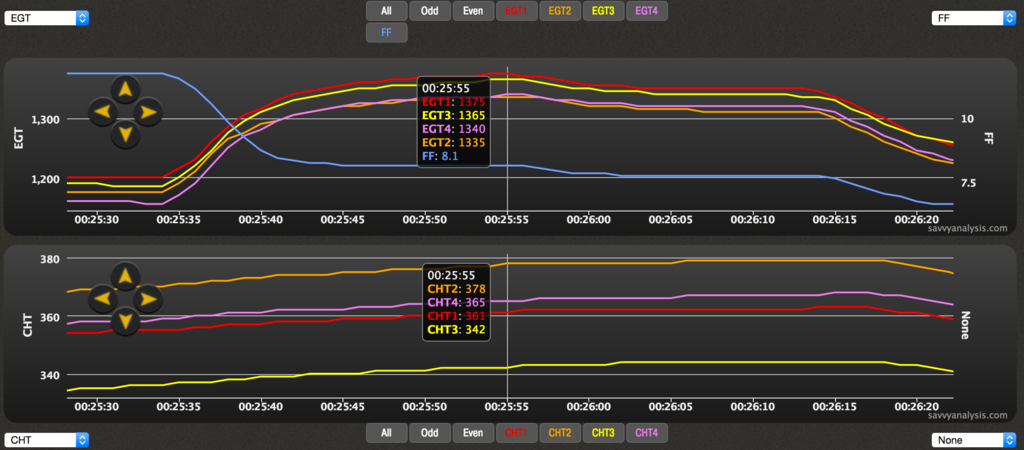The width and height of the screenshot is (1024, 450).
Task: Click the up arrow on CHT chart
Action: click(x=124, y=276)
